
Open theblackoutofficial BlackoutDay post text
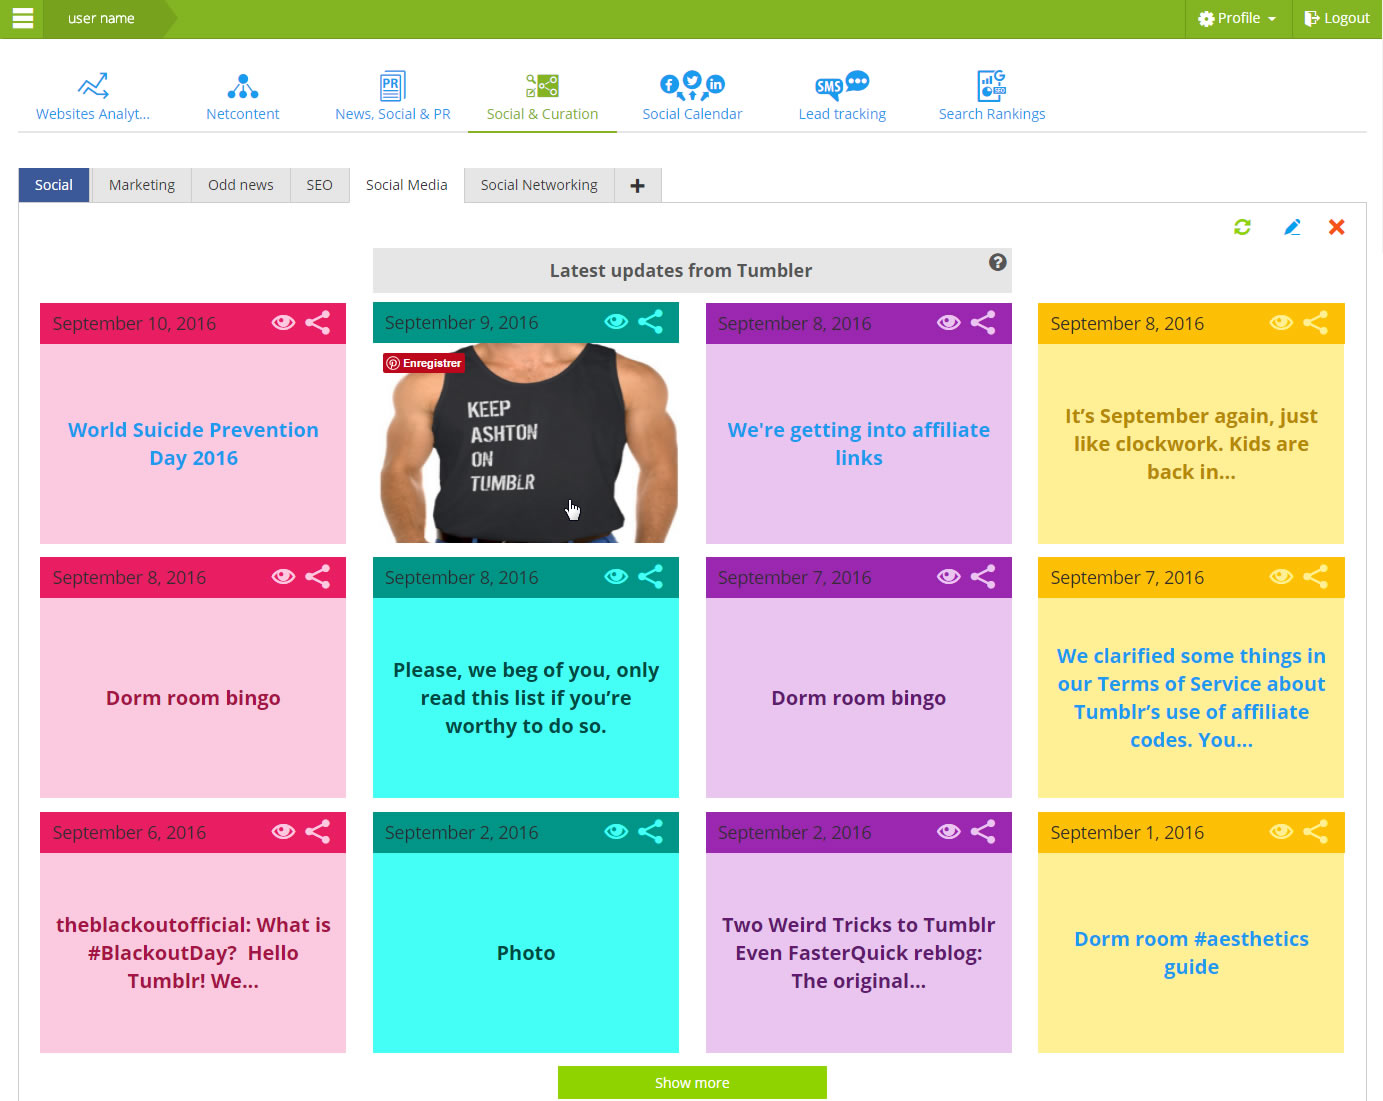click(x=193, y=953)
